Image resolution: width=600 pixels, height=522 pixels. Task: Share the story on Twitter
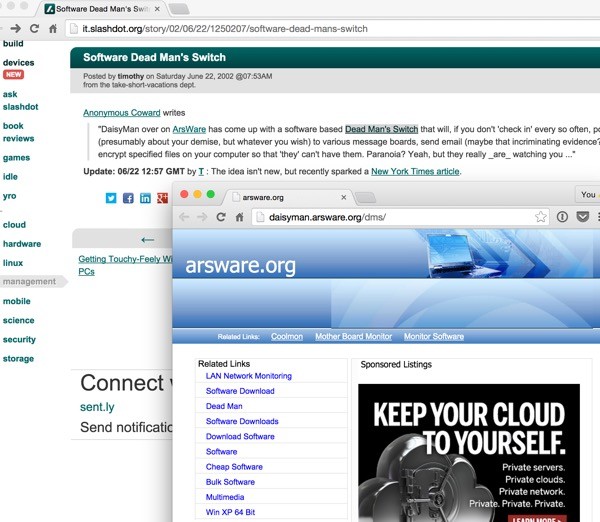click(x=111, y=198)
